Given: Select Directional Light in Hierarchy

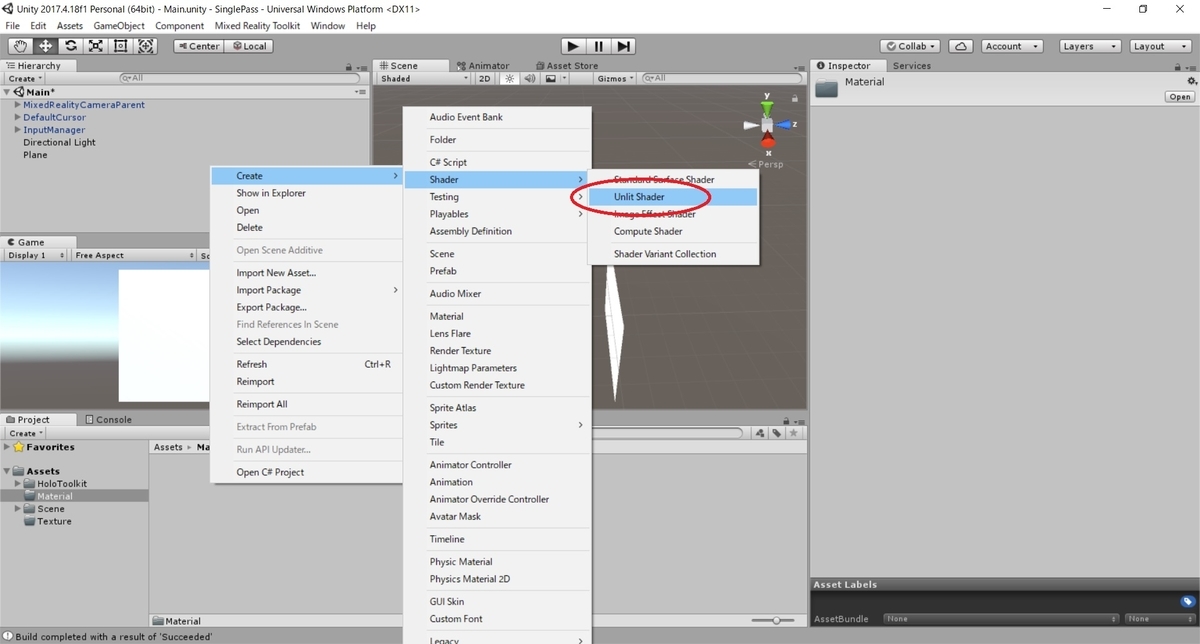Looking at the screenshot, I should coord(60,142).
